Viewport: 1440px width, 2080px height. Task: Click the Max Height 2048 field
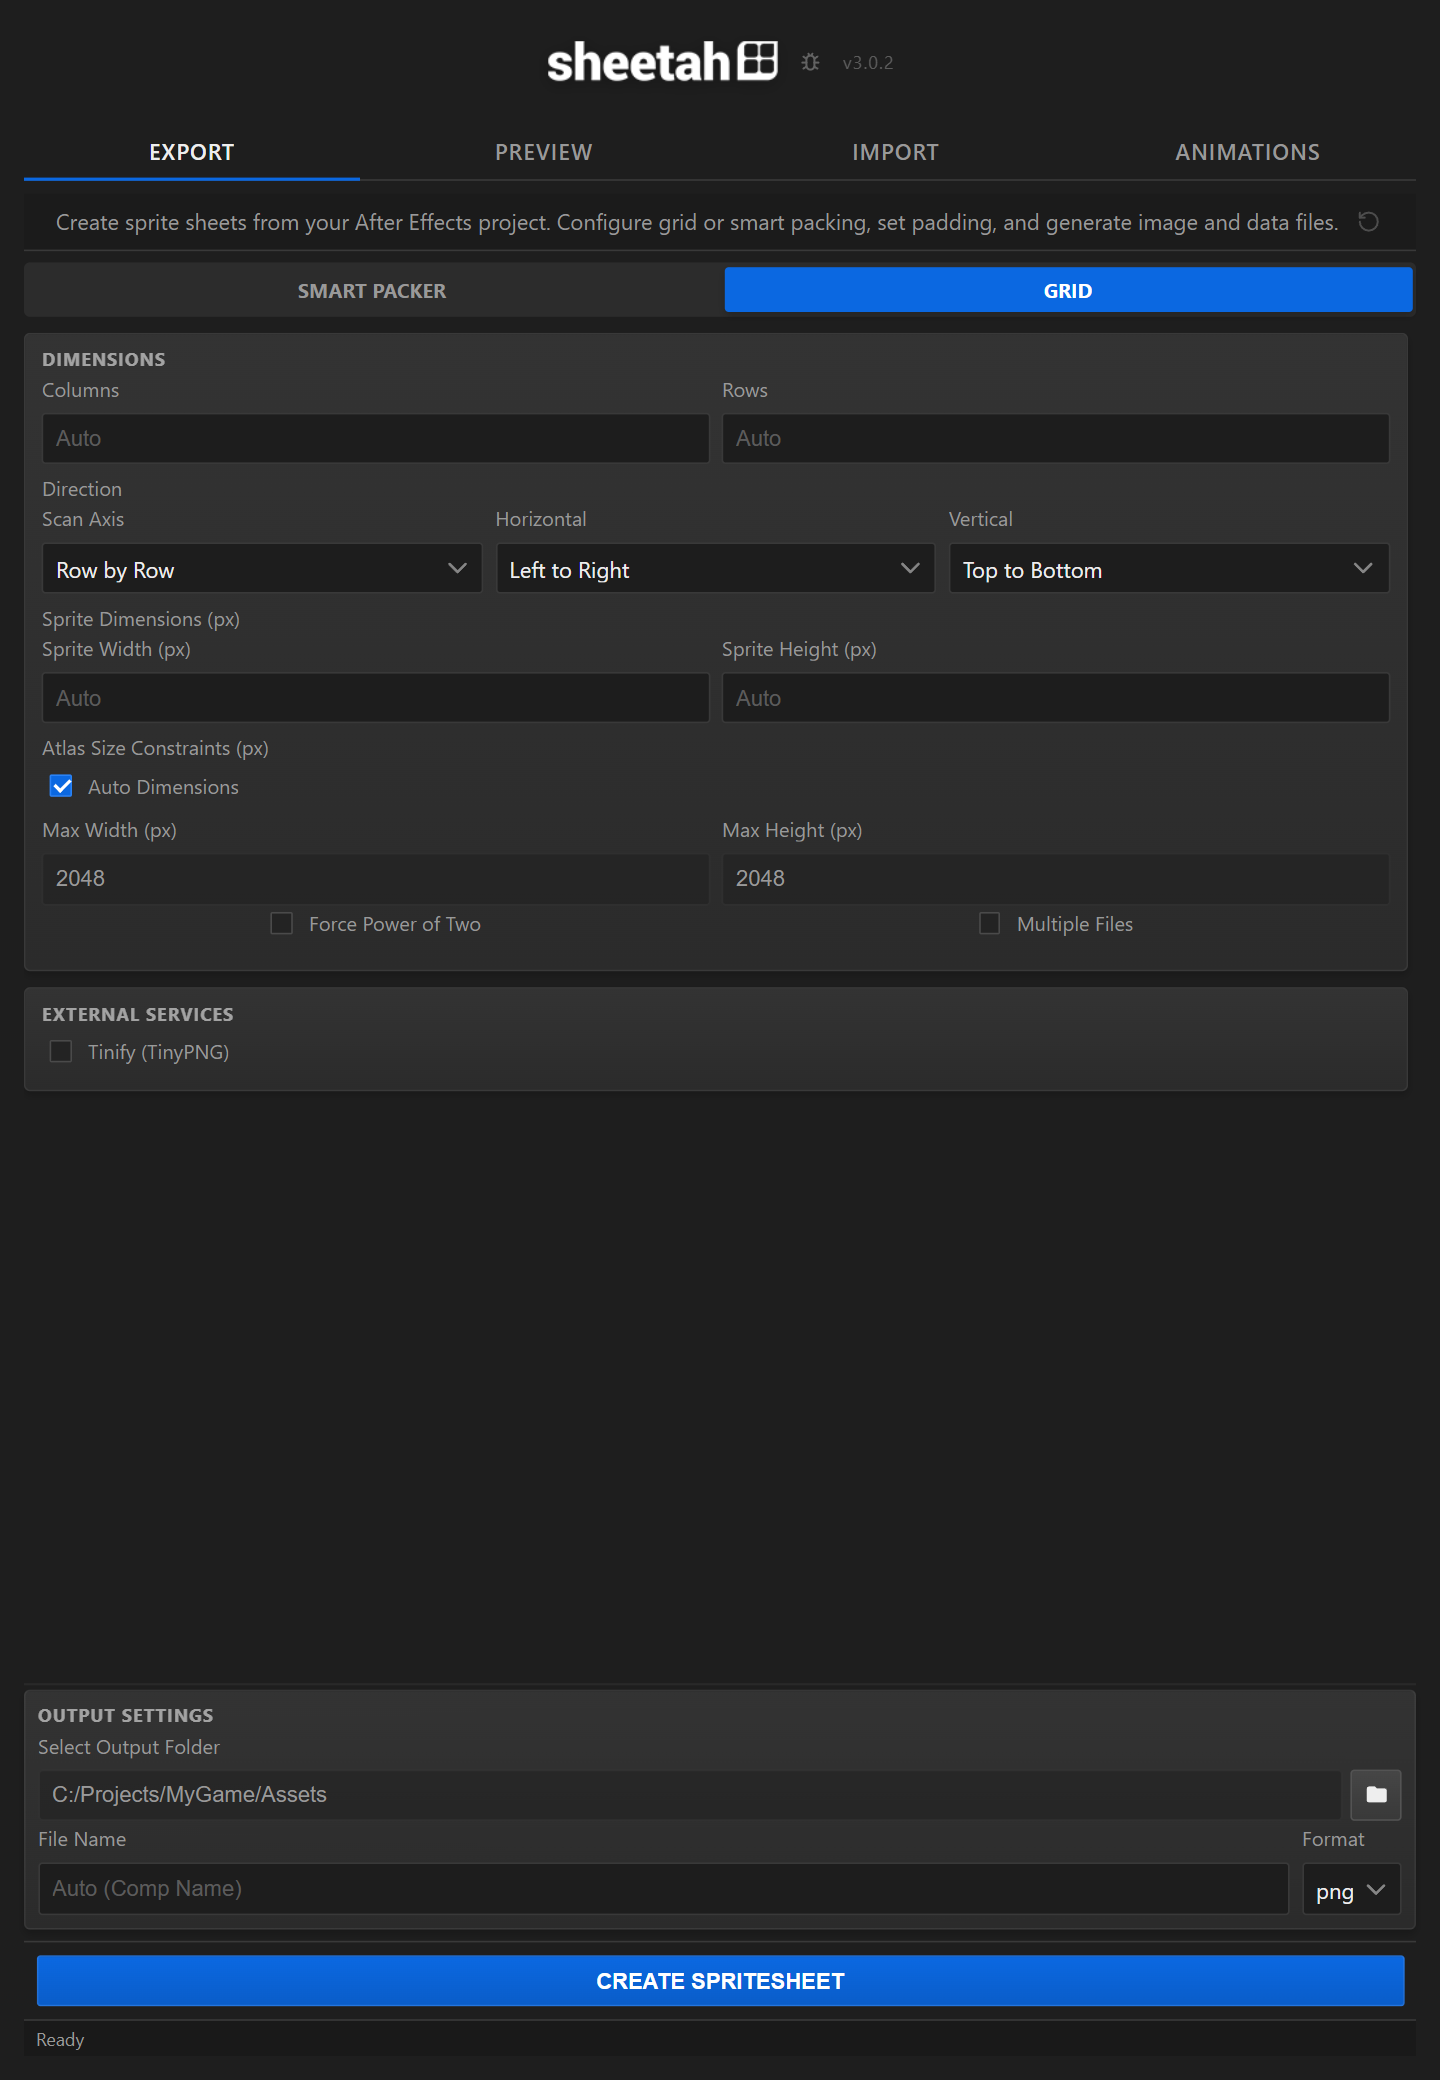pyautogui.click(x=1056, y=878)
